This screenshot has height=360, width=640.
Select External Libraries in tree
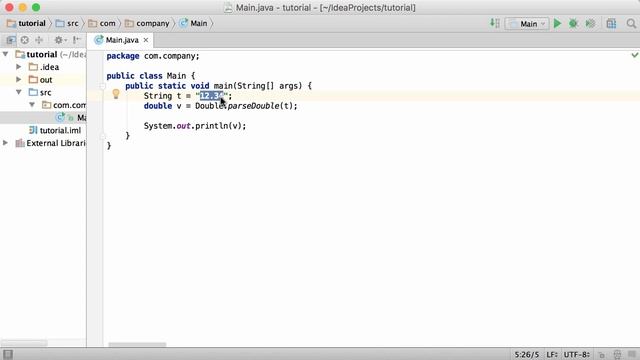51,143
